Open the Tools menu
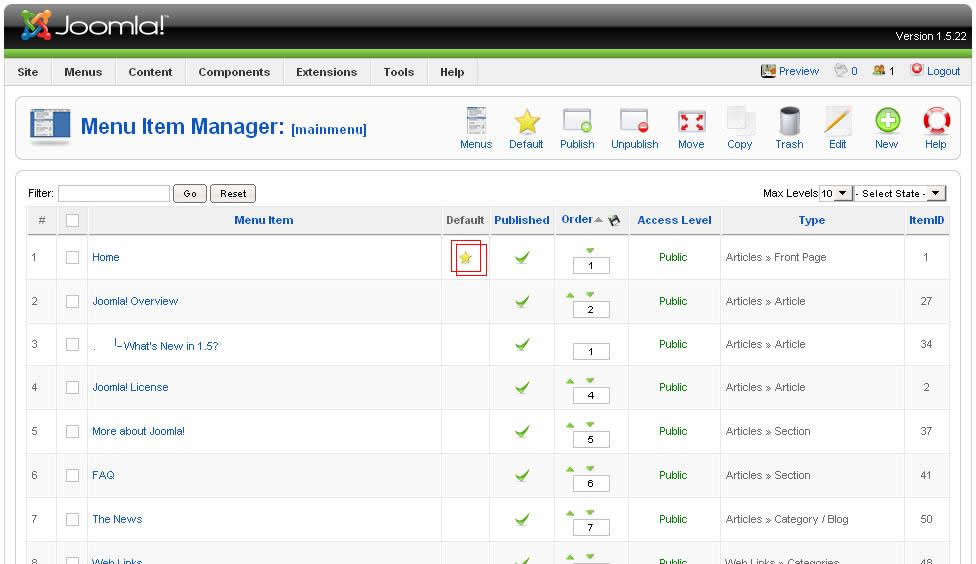Image resolution: width=976 pixels, height=564 pixels. click(x=398, y=72)
